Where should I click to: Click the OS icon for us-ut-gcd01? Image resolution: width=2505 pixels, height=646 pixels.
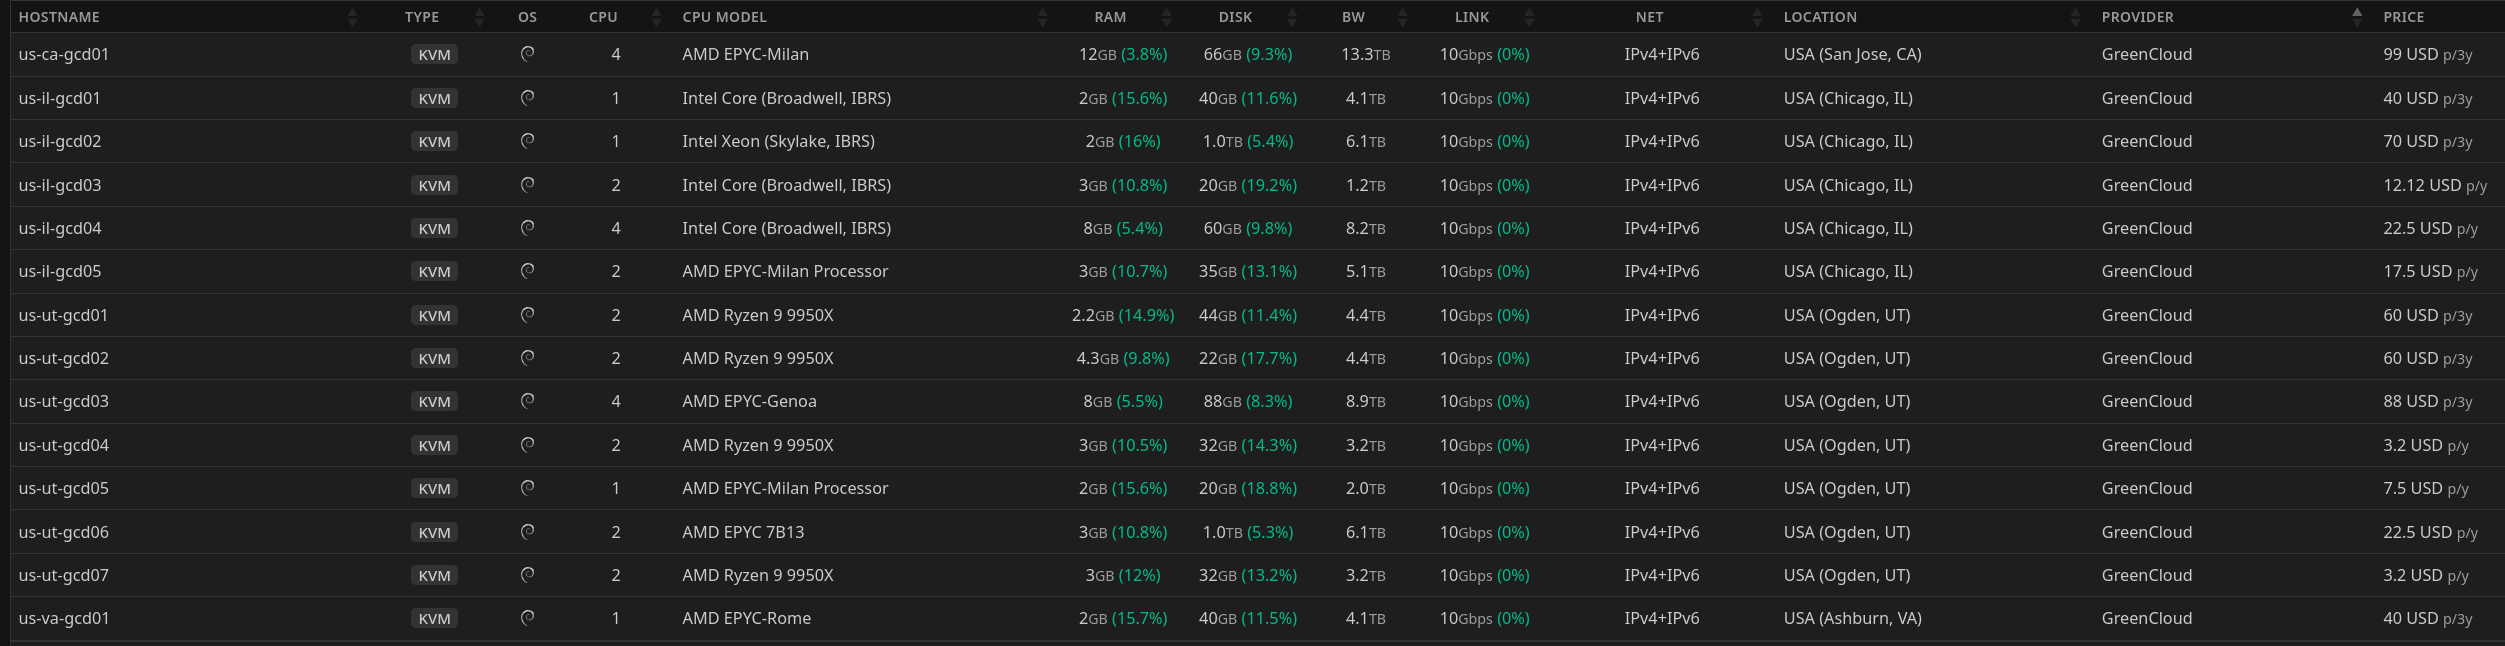coord(527,314)
